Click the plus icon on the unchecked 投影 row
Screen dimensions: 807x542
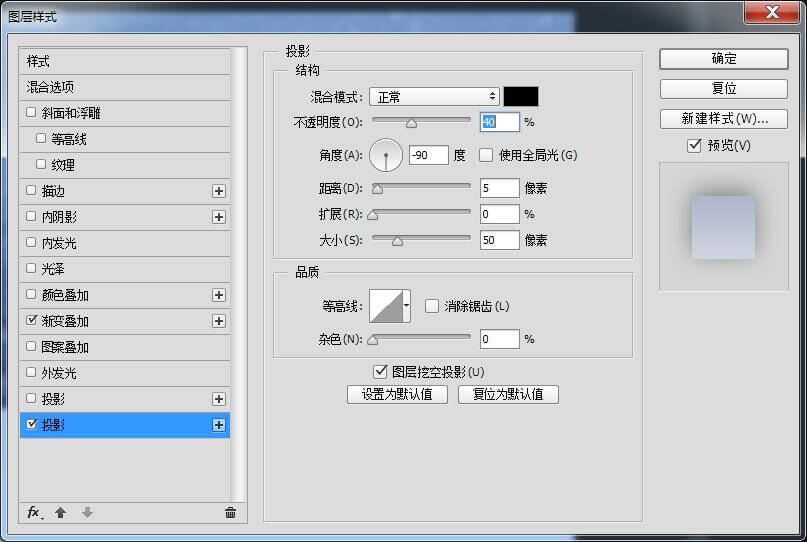tap(219, 399)
